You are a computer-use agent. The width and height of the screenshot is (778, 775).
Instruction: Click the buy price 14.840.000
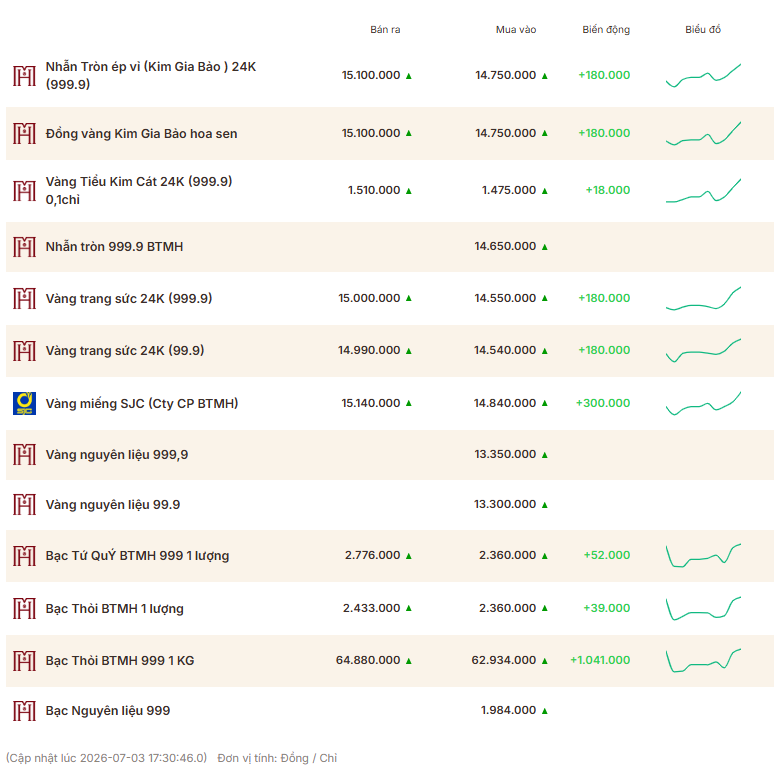point(505,403)
